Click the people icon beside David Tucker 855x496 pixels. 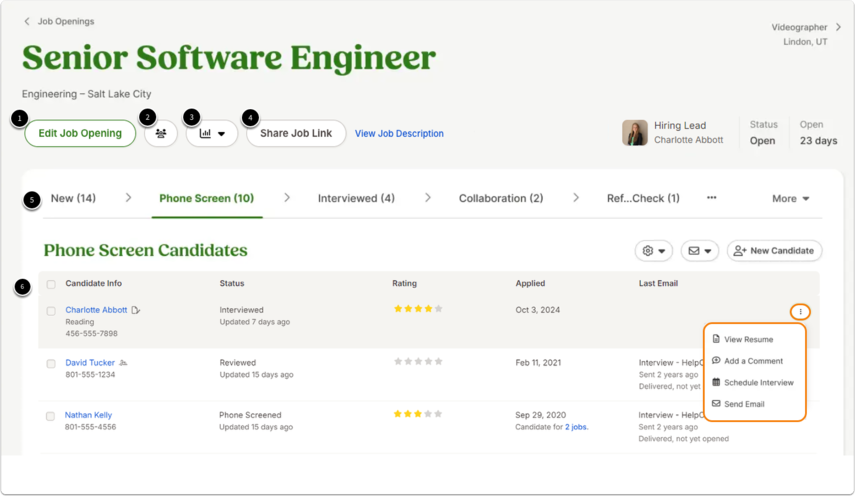tap(123, 362)
